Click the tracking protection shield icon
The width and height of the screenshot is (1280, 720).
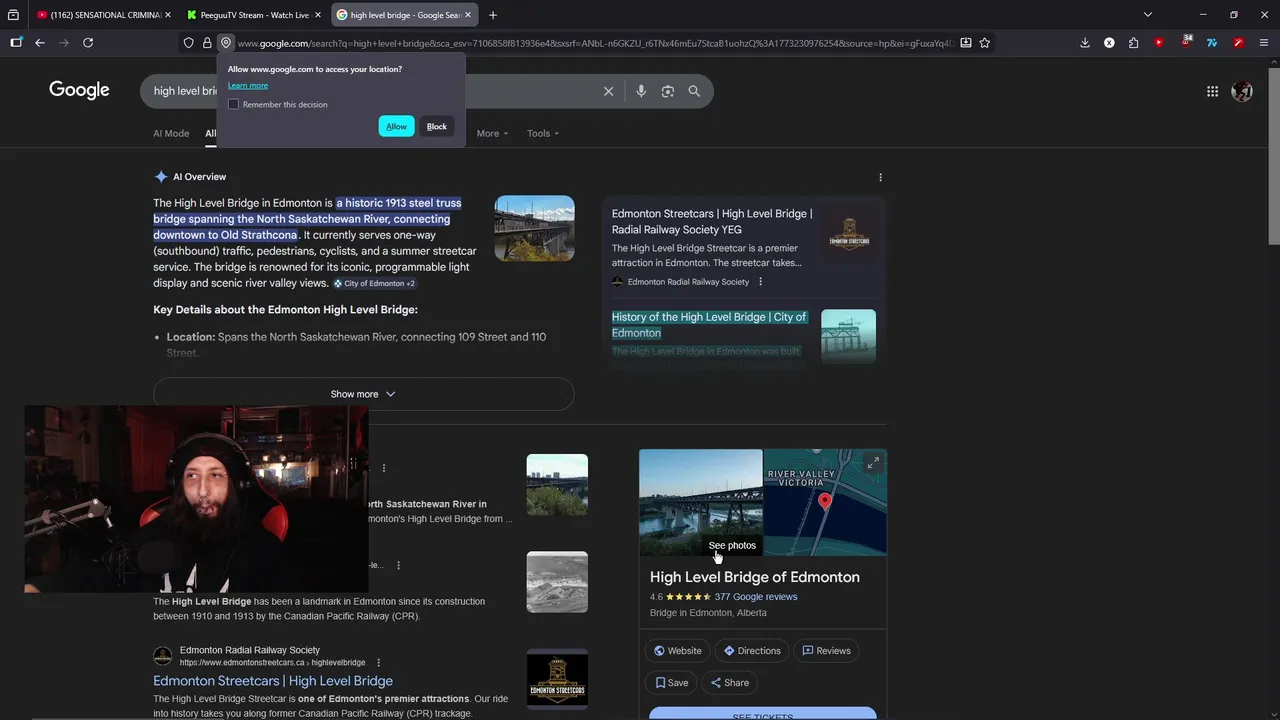(x=188, y=43)
